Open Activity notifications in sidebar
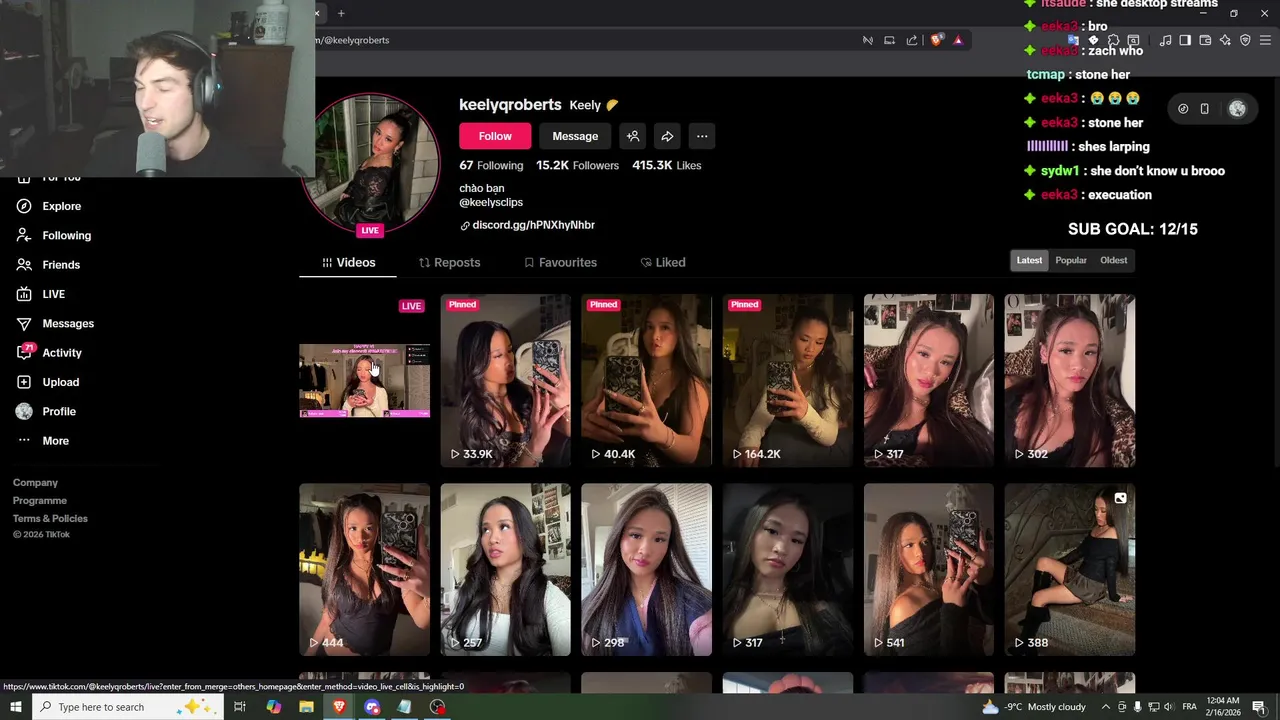 49,353
